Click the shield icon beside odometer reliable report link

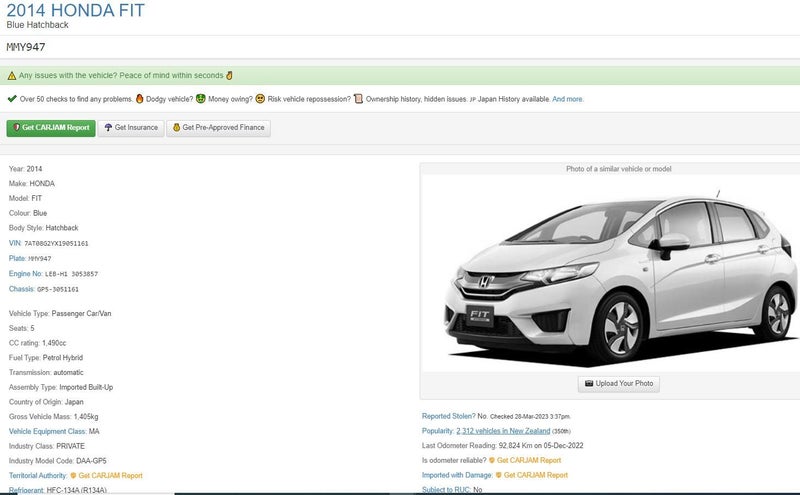point(492,460)
